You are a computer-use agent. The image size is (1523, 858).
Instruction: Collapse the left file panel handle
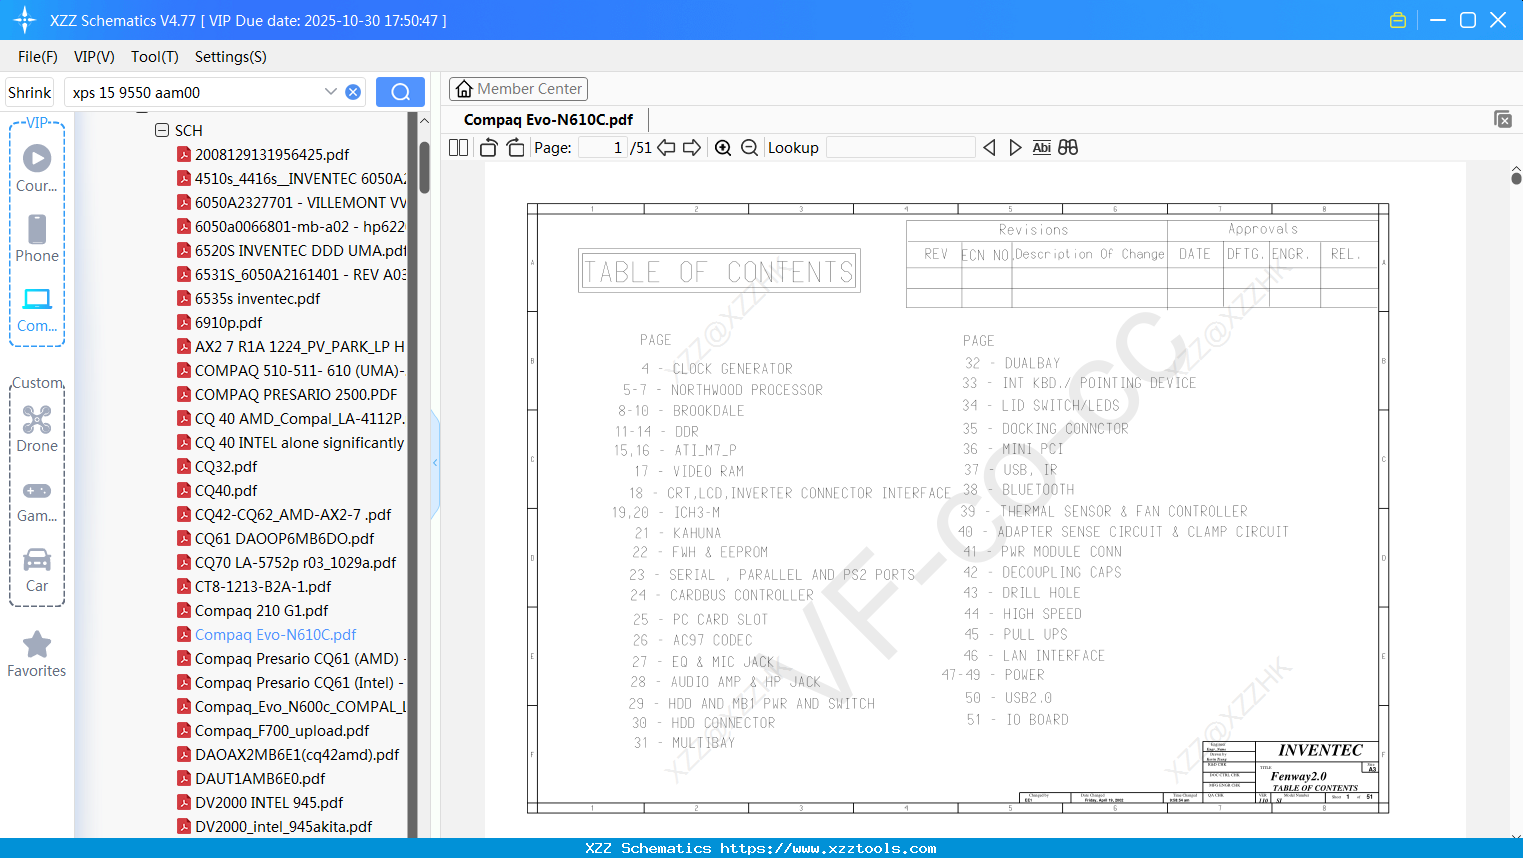click(435, 463)
